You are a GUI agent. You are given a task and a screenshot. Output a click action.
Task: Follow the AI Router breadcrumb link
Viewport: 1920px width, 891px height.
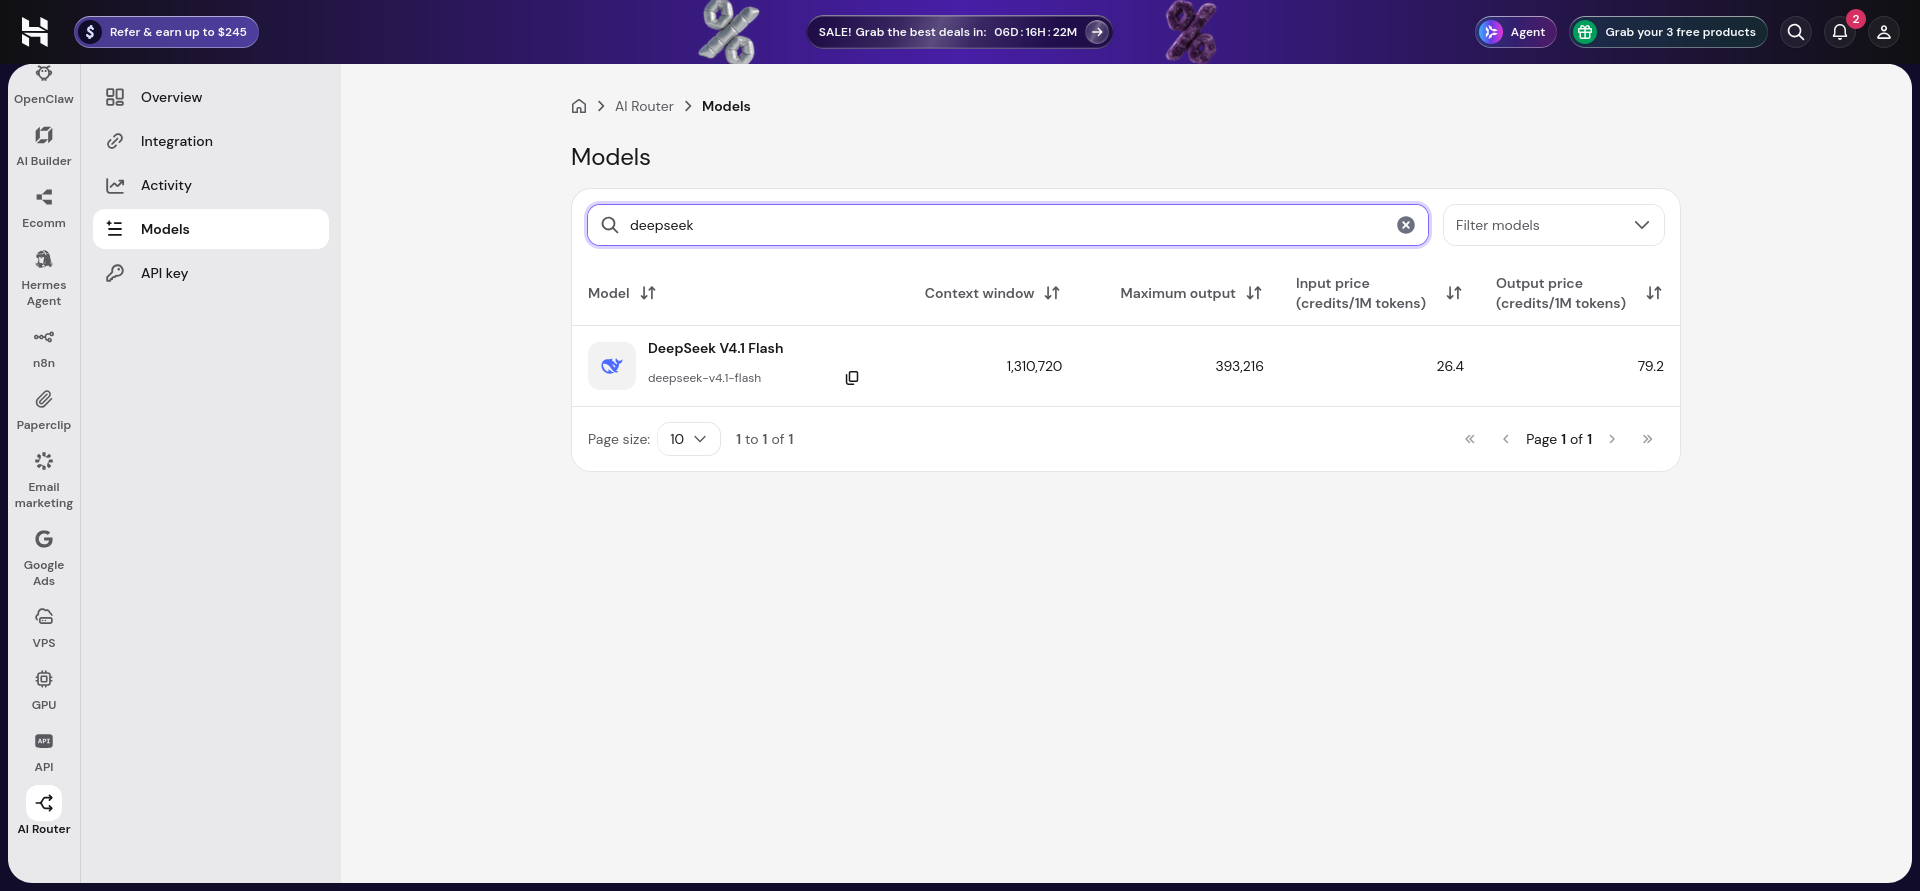click(644, 106)
